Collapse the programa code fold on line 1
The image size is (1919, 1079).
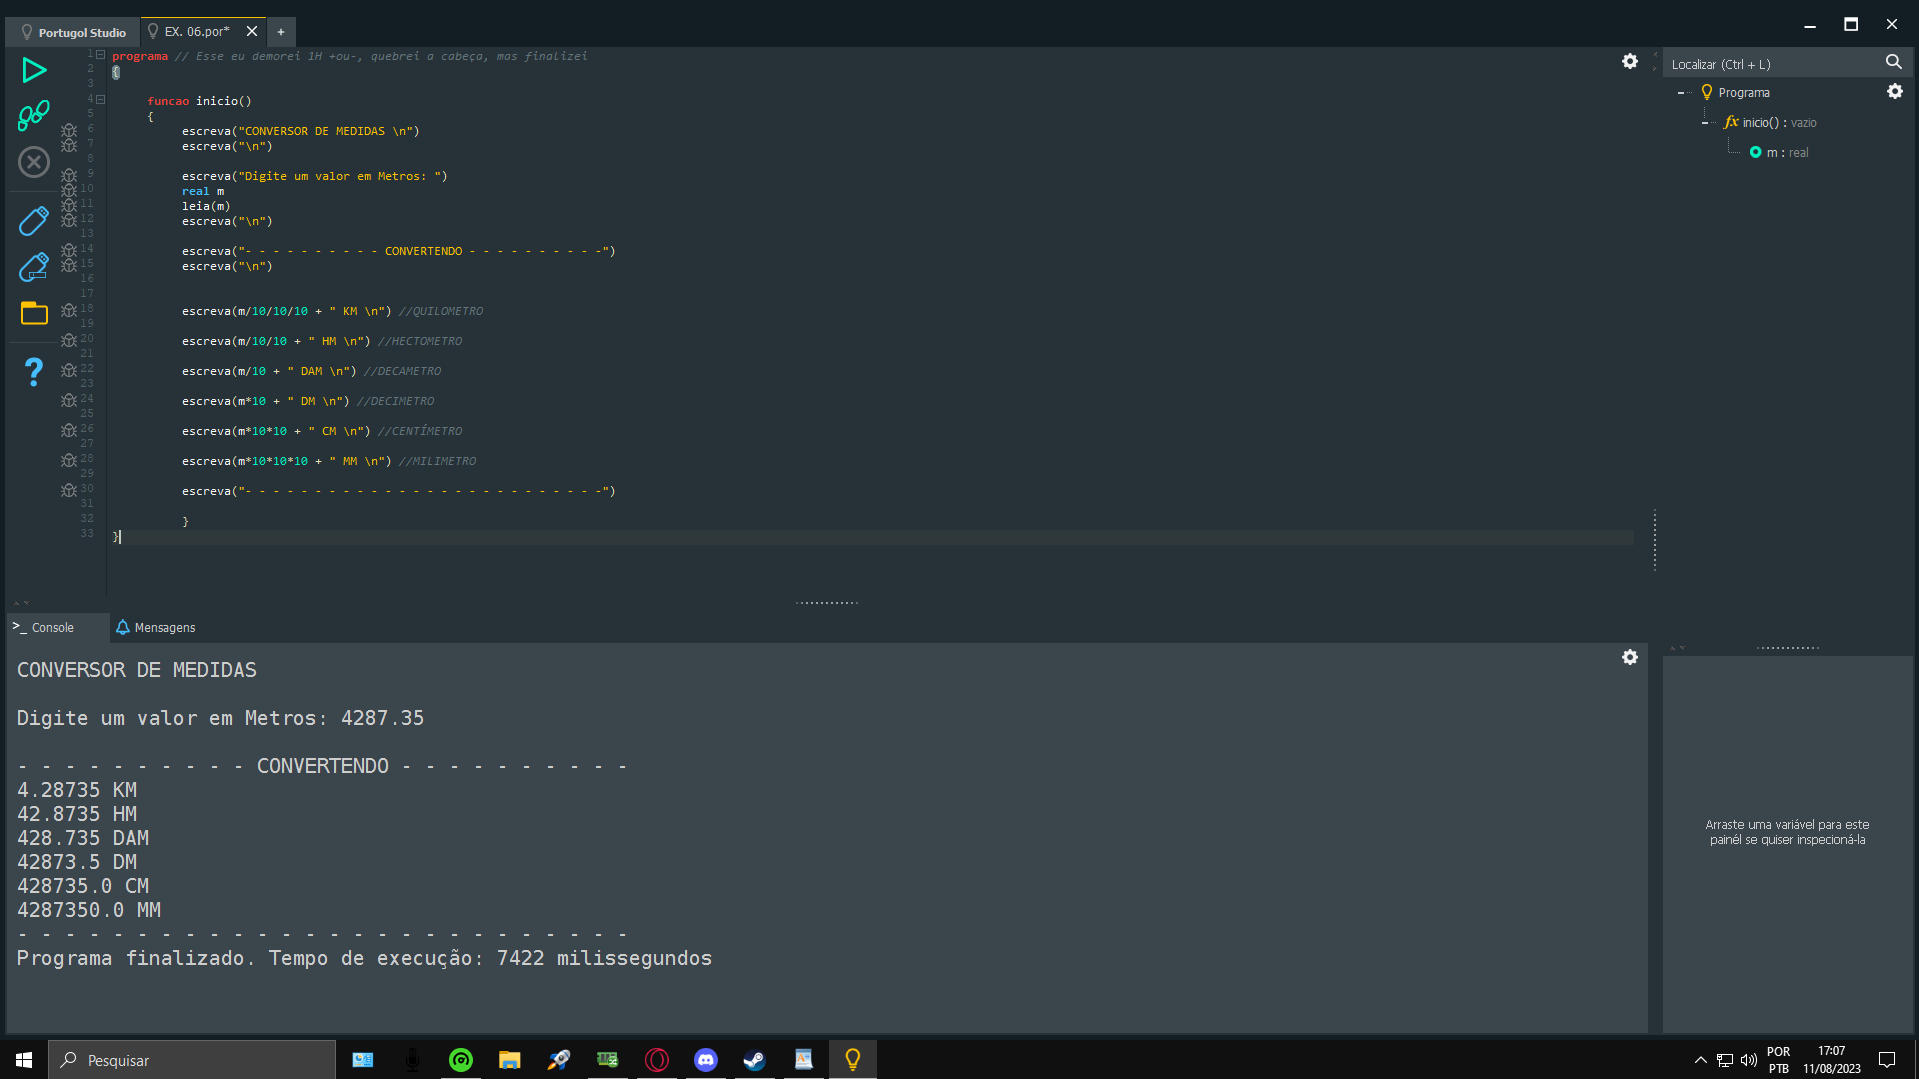tap(101, 55)
